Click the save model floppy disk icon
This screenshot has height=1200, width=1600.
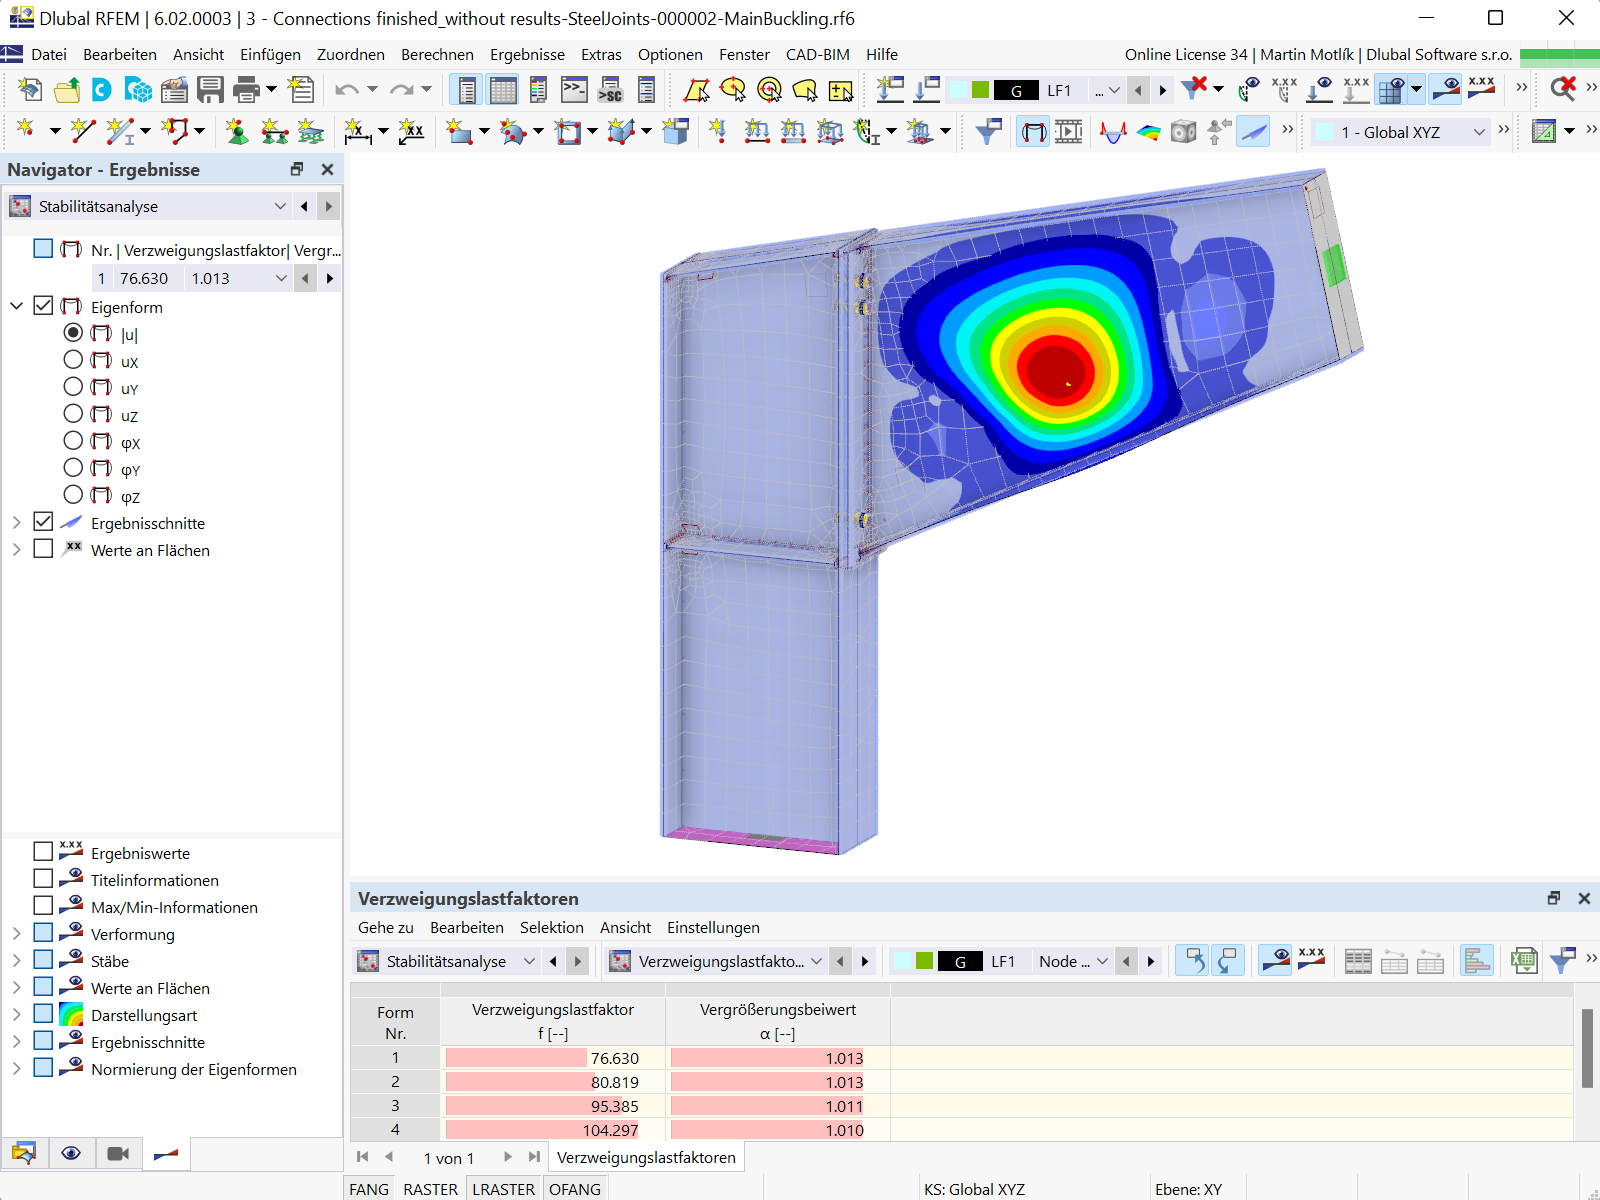210,90
